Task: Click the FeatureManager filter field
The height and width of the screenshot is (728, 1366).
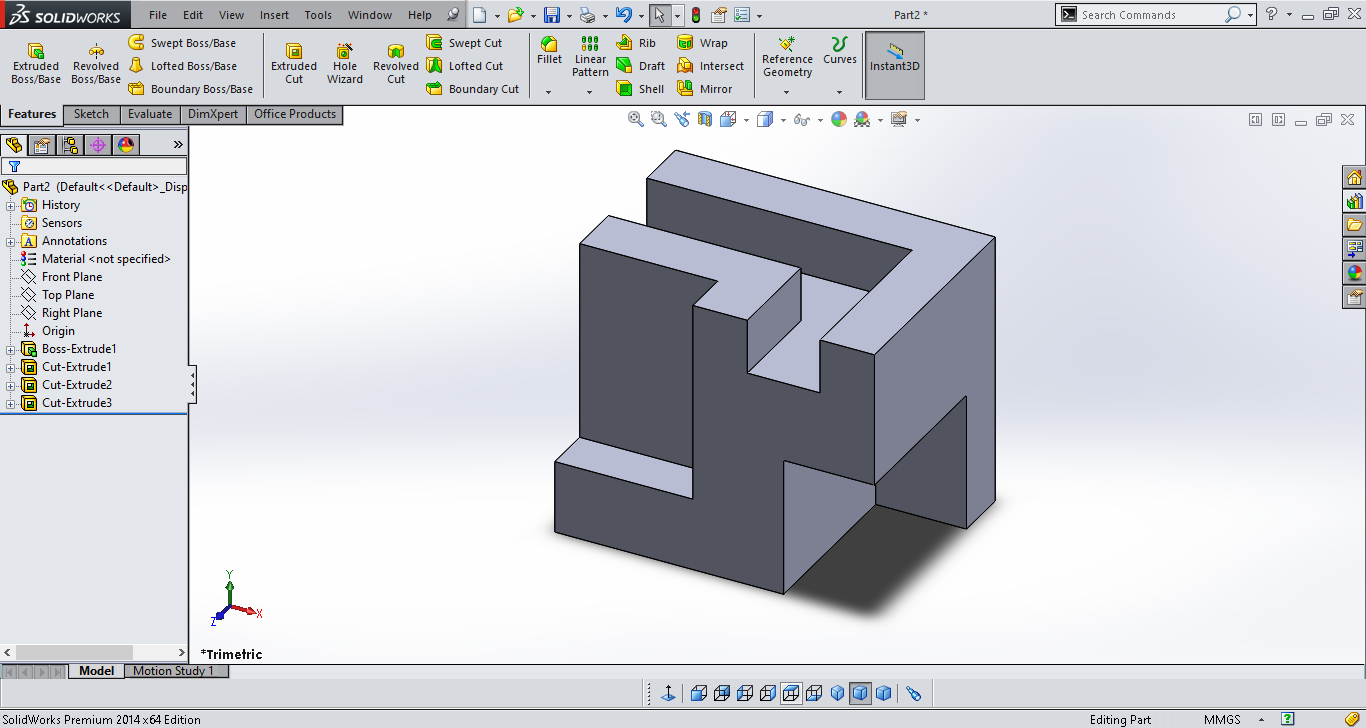Action: (x=94, y=166)
